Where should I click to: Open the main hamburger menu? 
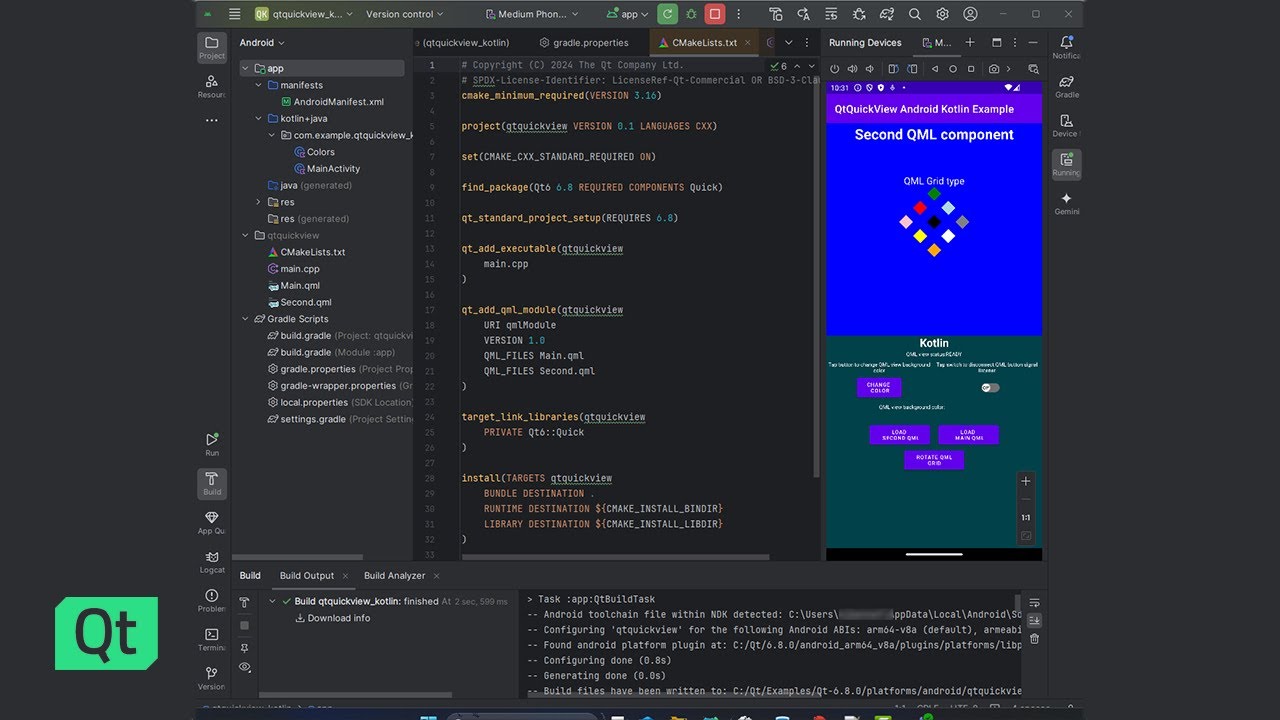[235, 14]
